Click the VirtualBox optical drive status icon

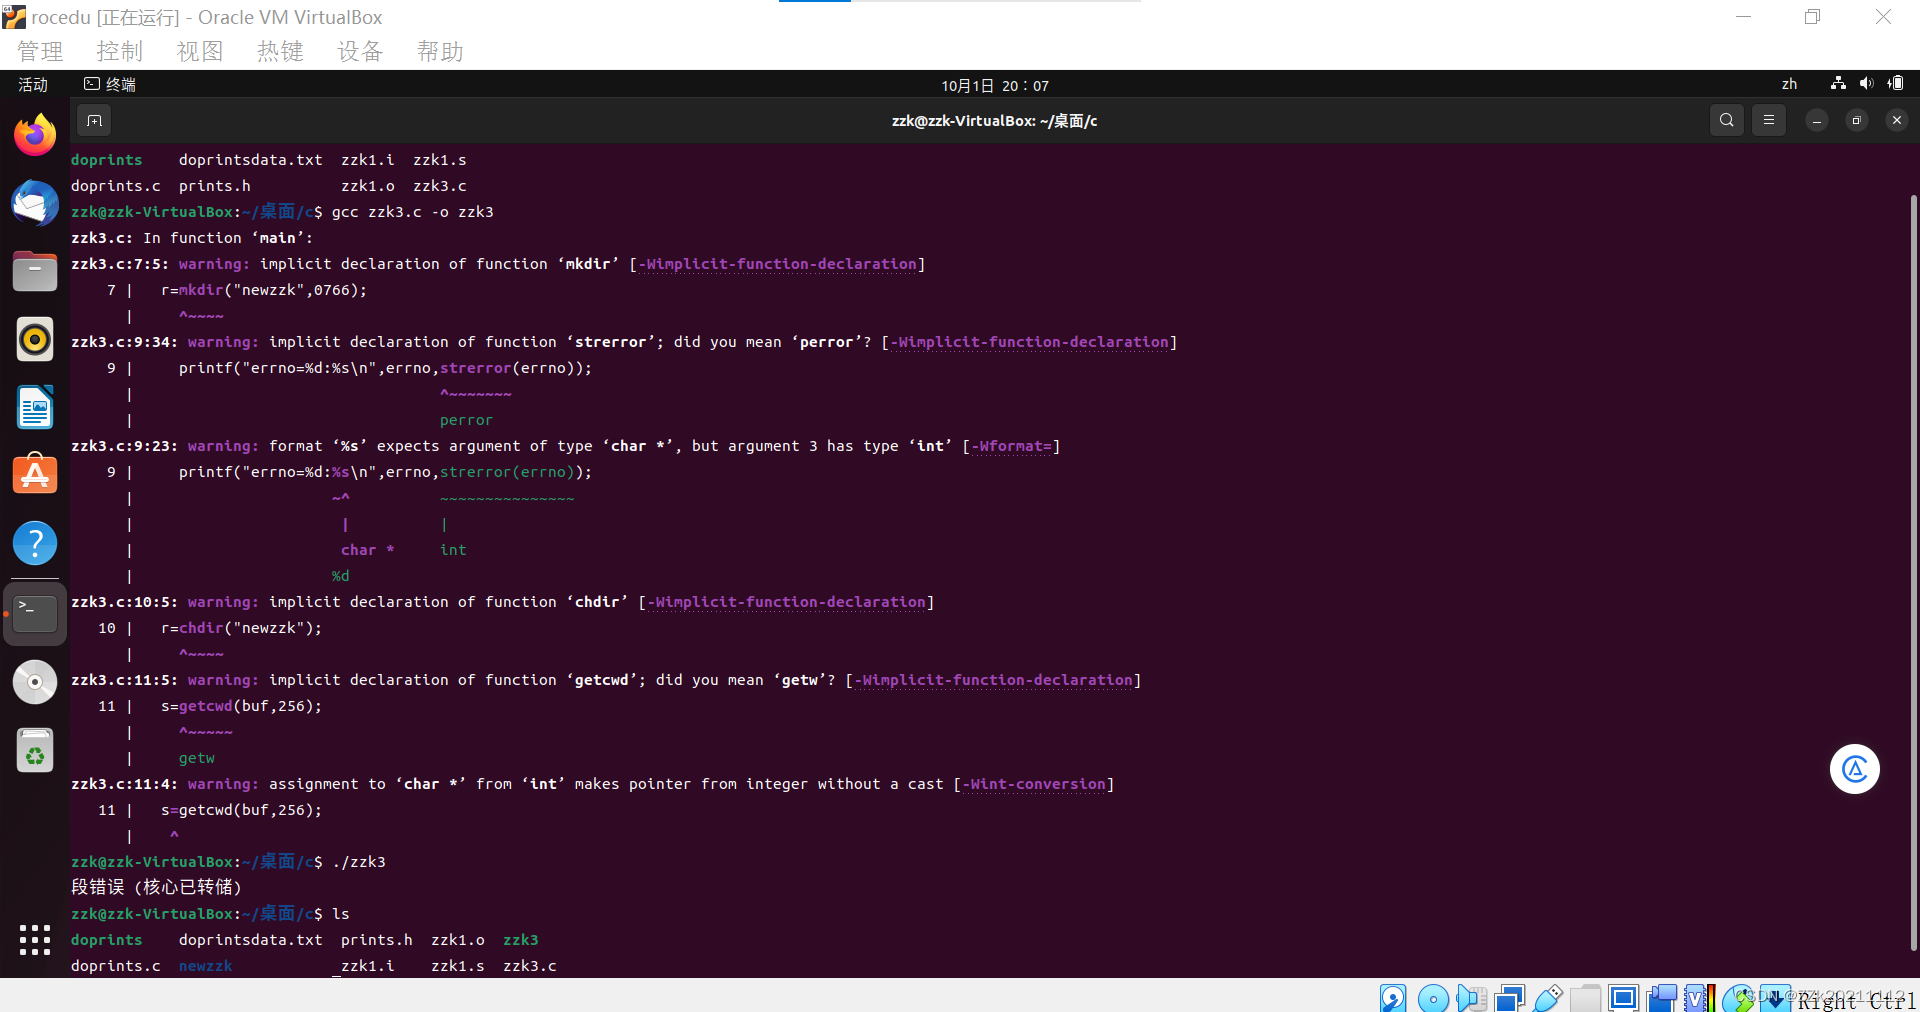[1433, 997]
